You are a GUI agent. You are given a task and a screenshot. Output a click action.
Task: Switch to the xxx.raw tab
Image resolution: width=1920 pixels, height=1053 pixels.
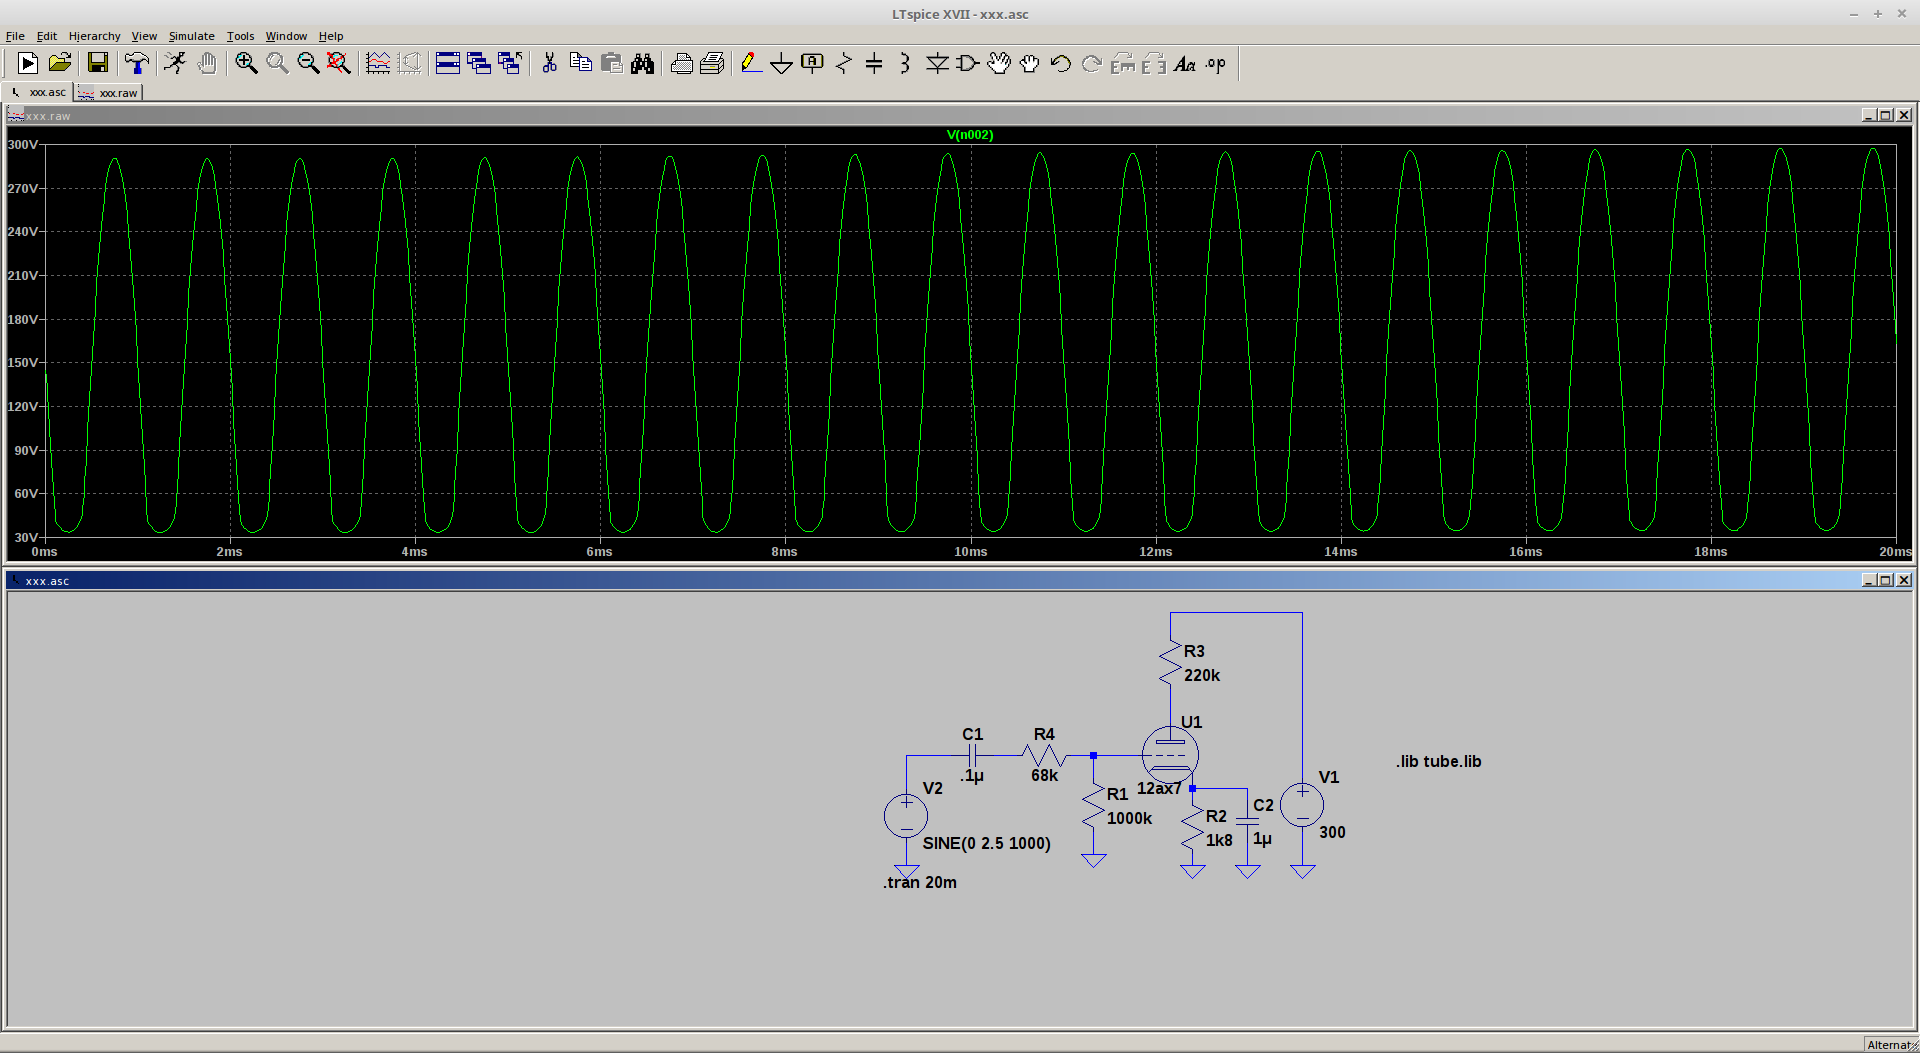coord(108,93)
